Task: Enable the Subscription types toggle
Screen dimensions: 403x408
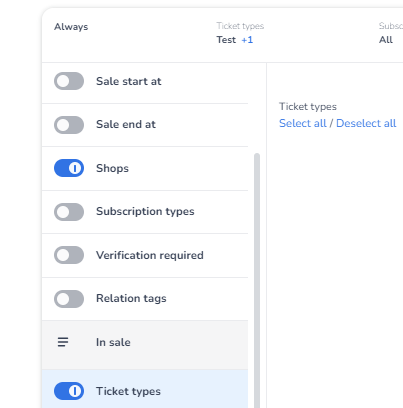Action: [69, 212]
